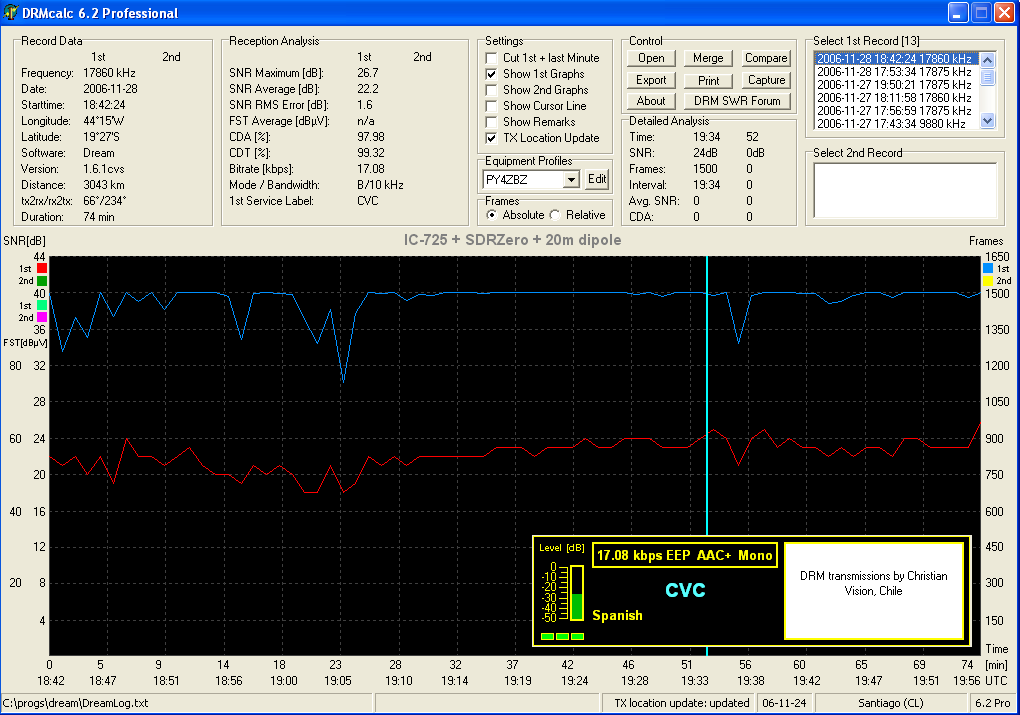
Task: Click the blue 1st Frames legend swatch
Action: (988, 269)
